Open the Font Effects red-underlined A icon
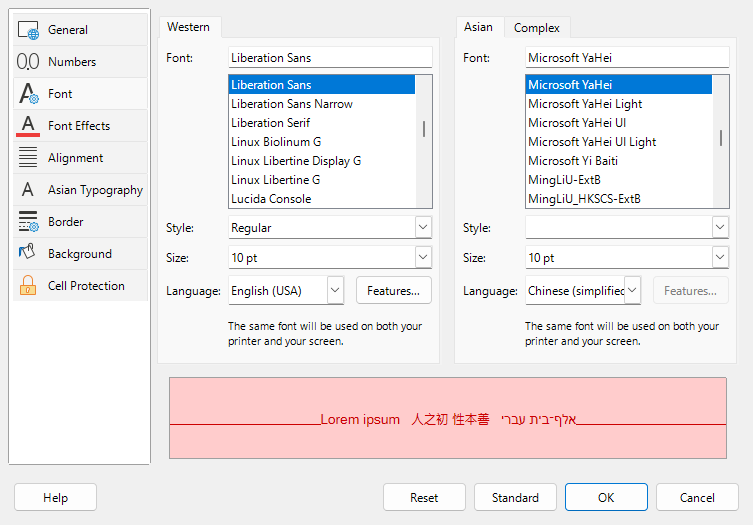Screen dimensions: 753x525 point(28,126)
